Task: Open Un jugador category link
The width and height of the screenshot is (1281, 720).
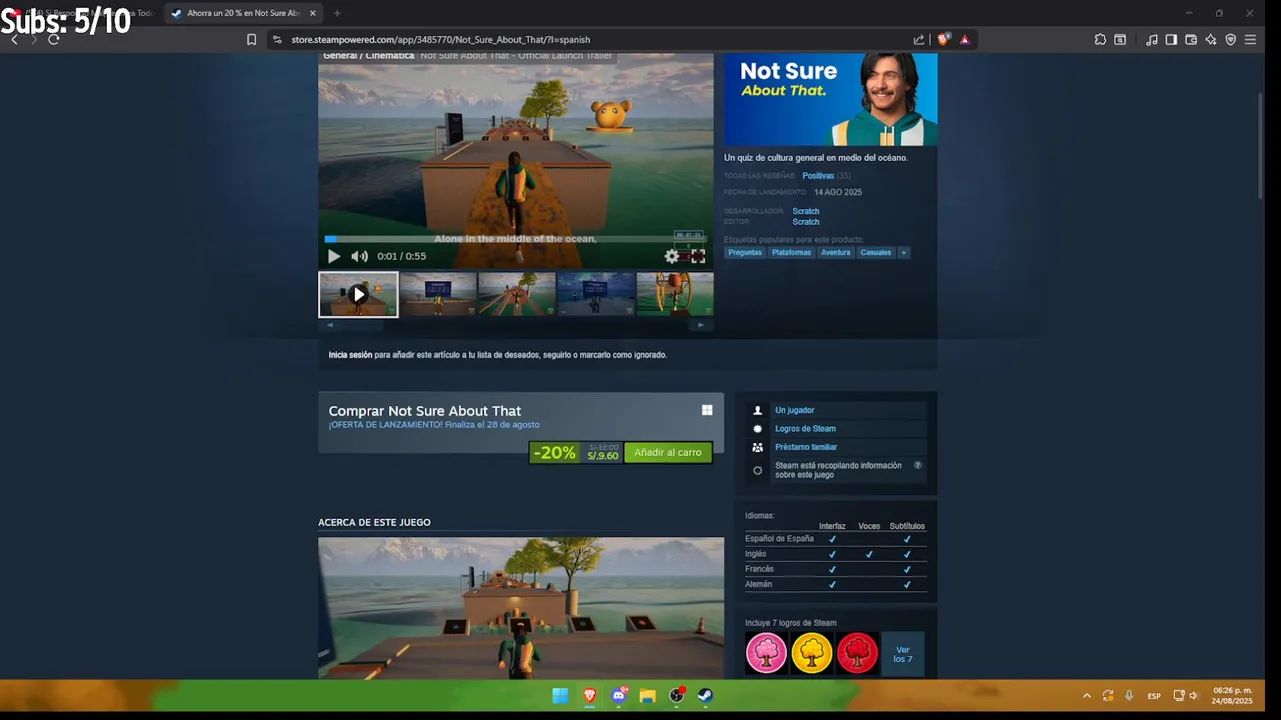Action: 794,410
